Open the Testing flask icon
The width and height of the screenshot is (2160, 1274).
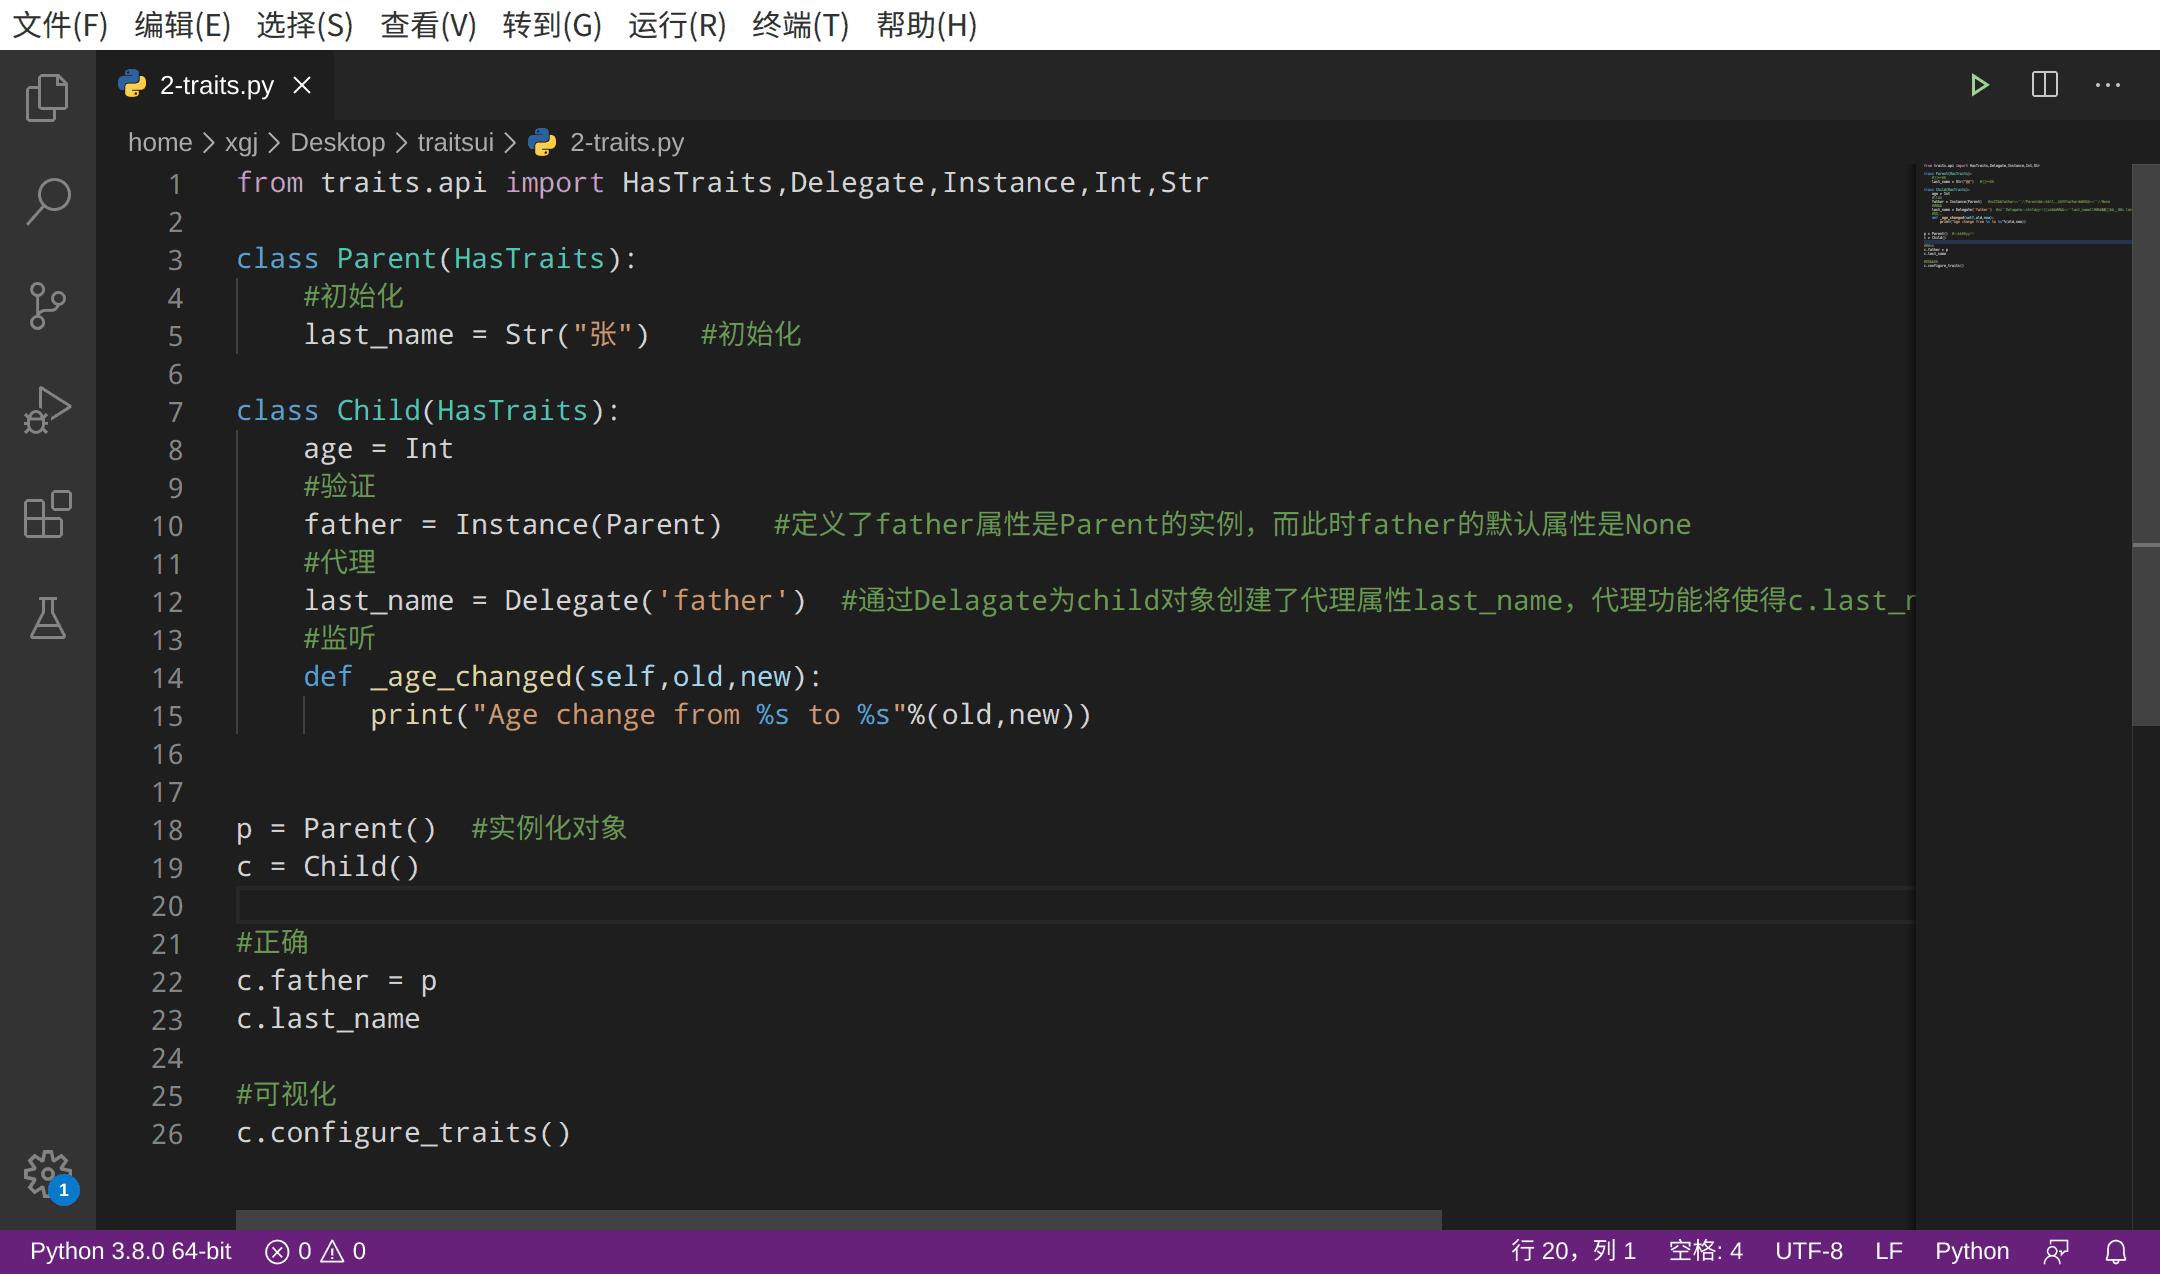47,619
